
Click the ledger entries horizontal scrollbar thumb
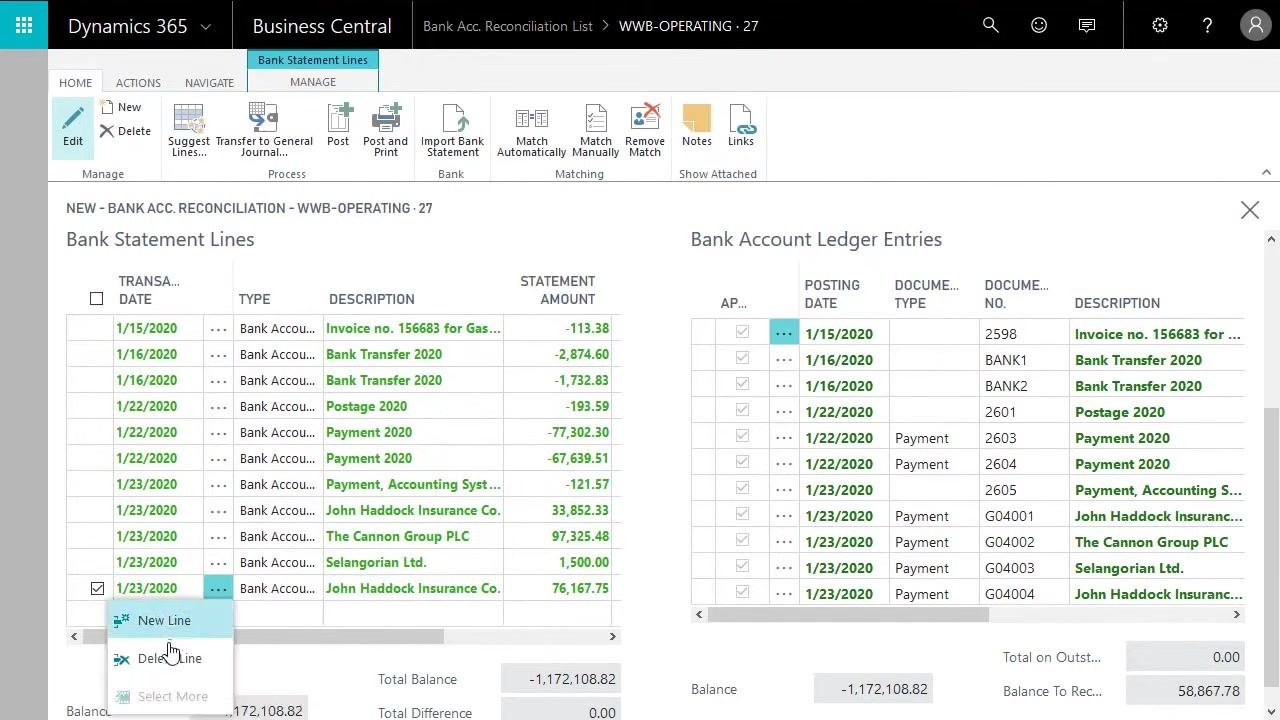coord(848,614)
